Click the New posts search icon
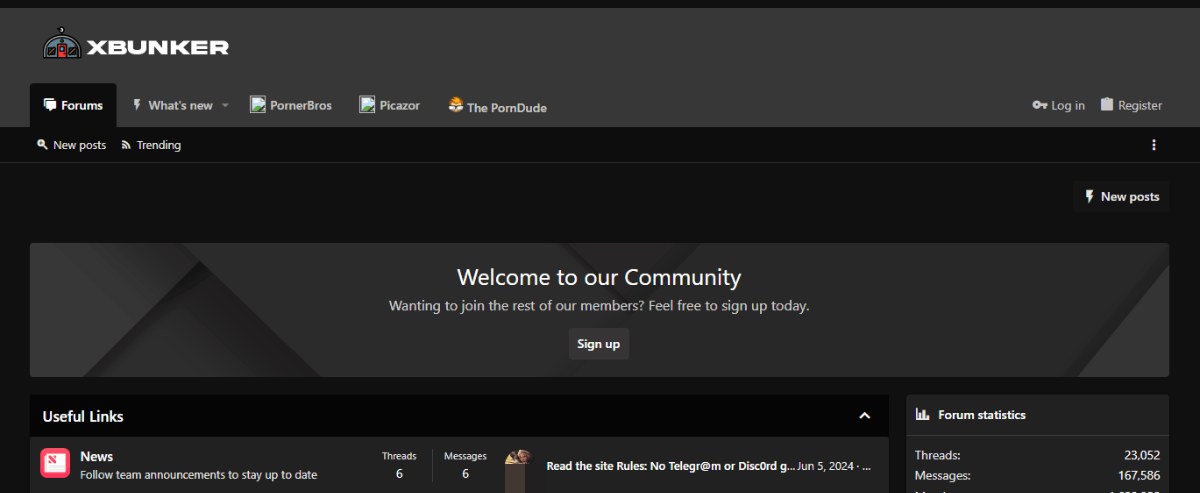Image resolution: width=1200 pixels, height=493 pixels. 42,145
